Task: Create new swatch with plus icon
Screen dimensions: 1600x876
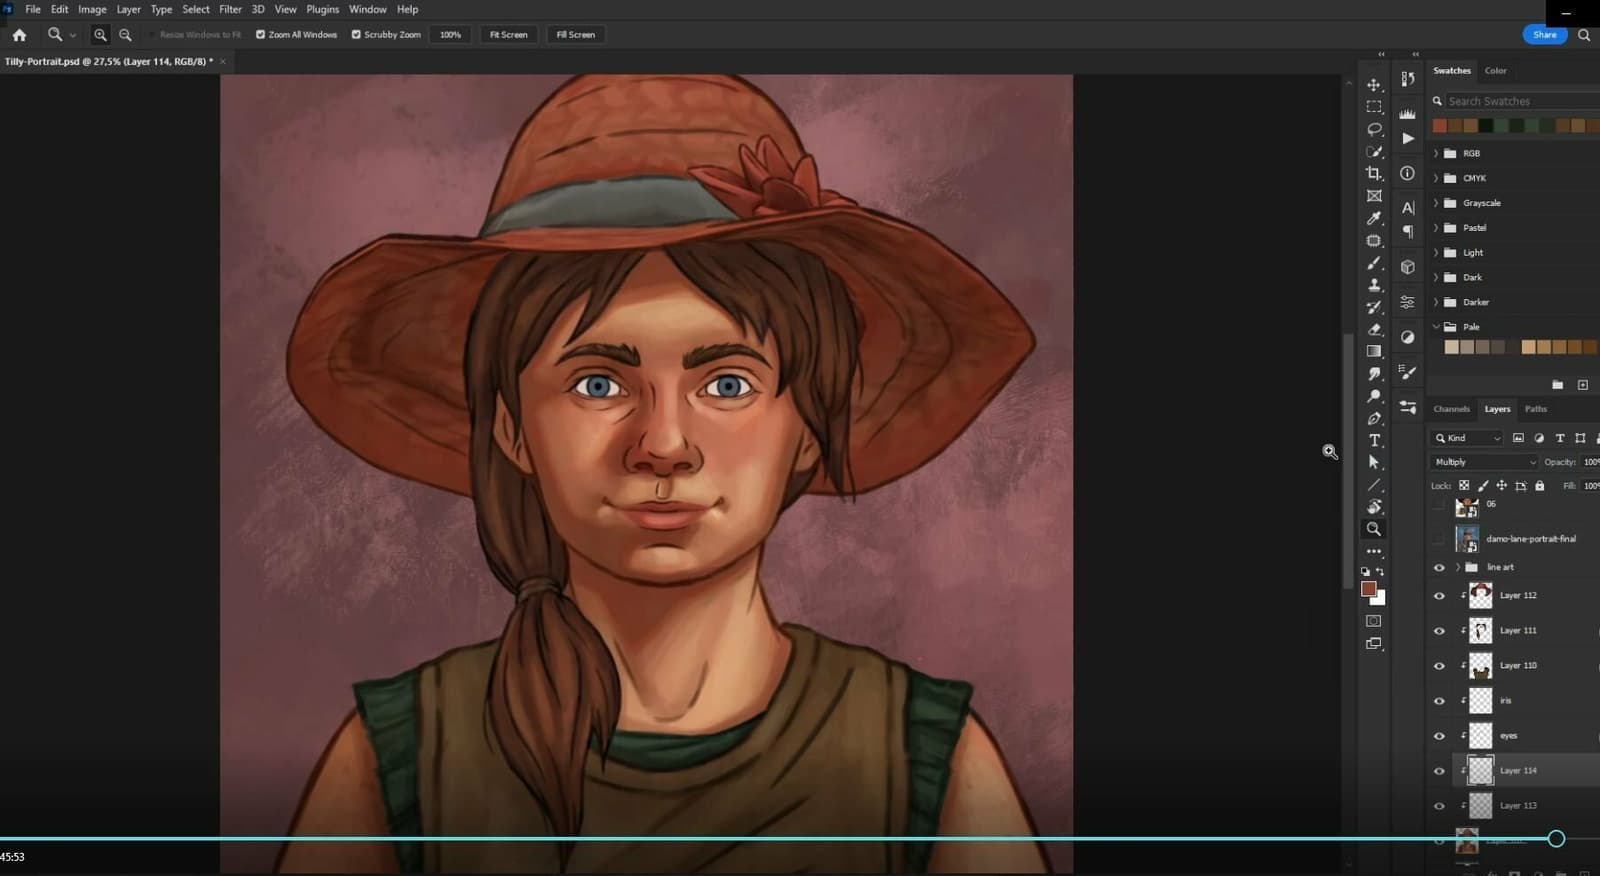Action: click(1582, 385)
